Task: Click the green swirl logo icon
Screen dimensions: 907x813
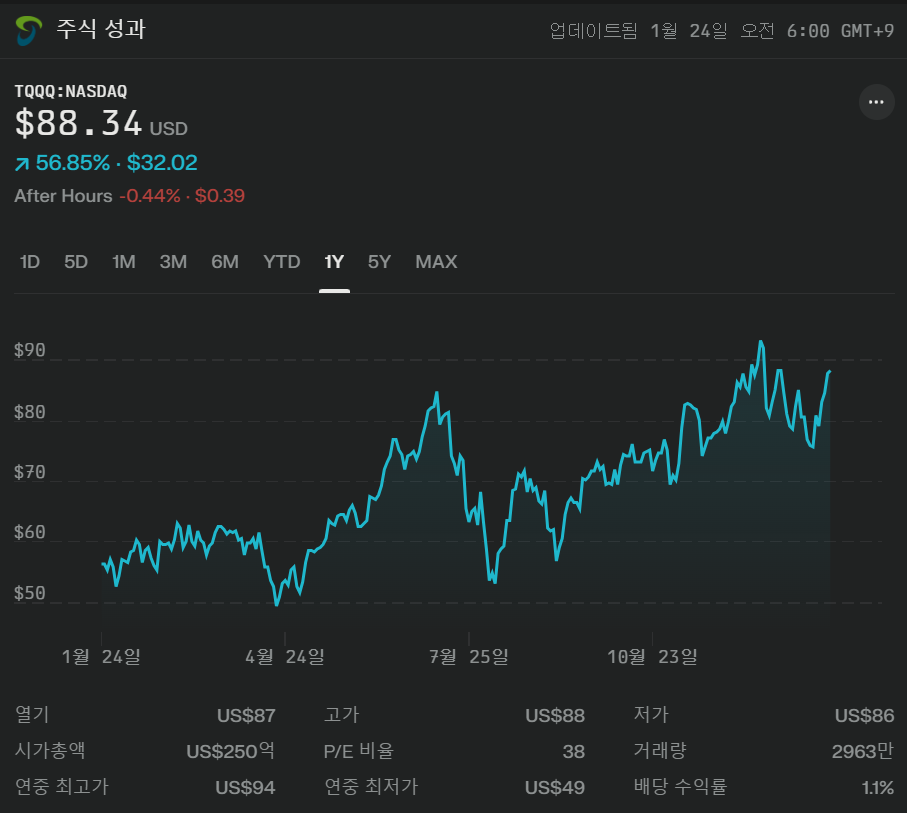Action: [x=29, y=31]
